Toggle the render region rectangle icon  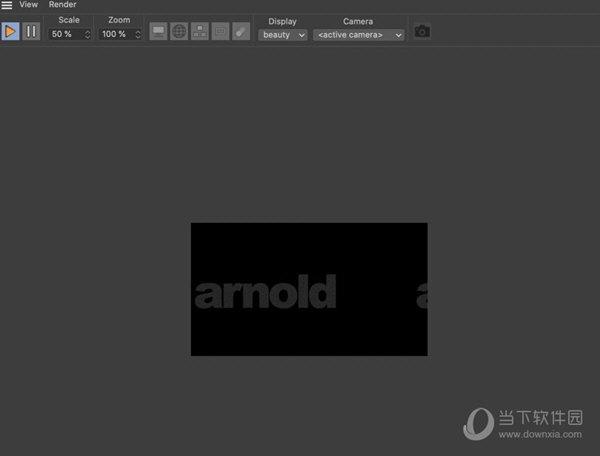click(x=220, y=31)
